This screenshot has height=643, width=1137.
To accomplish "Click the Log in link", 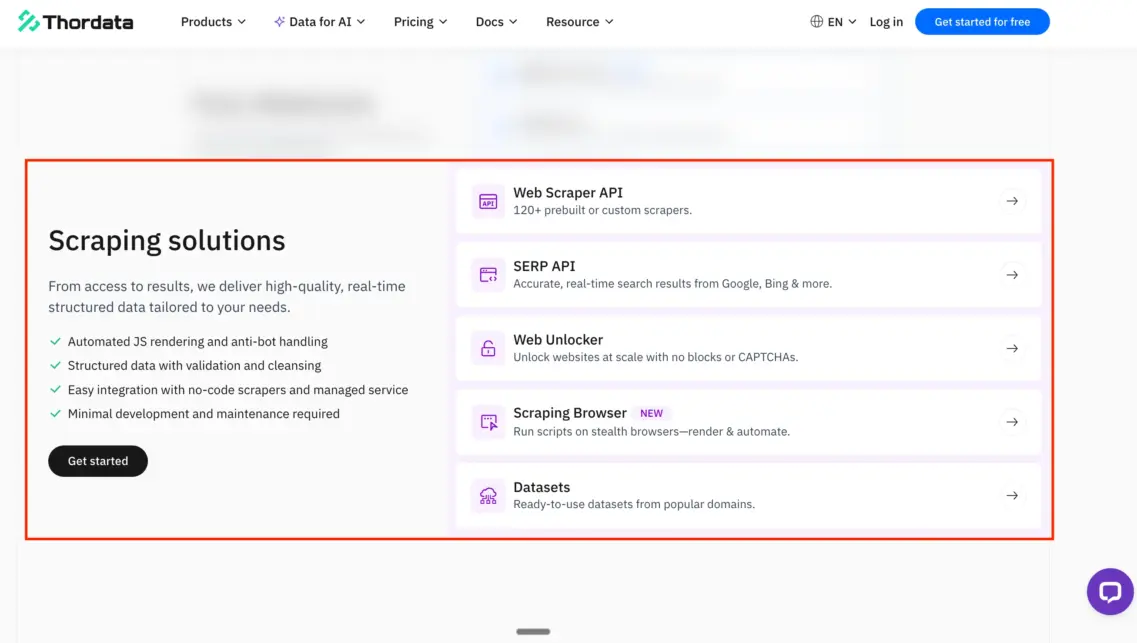I will pyautogui.click(x=886, y=22).
